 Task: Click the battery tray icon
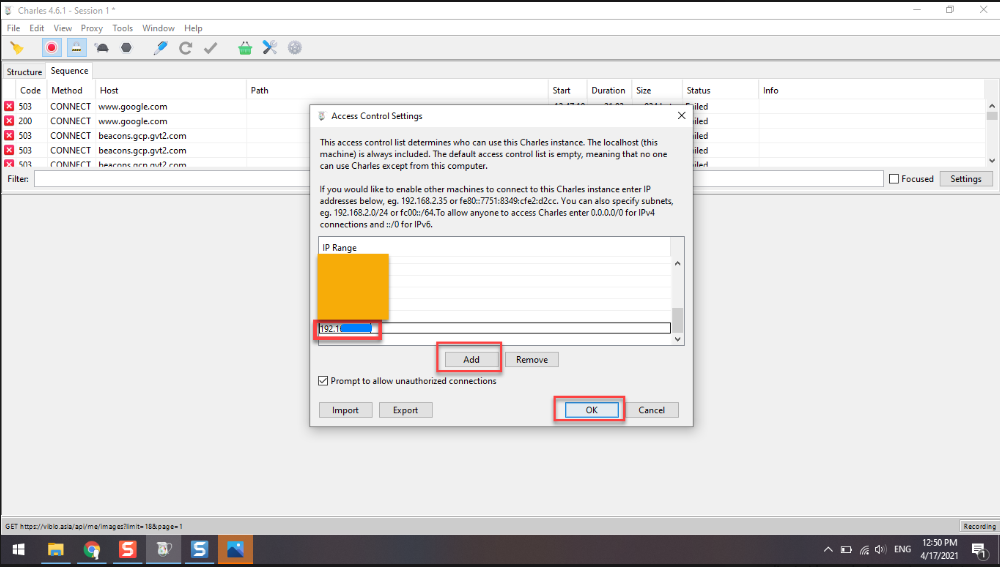846,550
